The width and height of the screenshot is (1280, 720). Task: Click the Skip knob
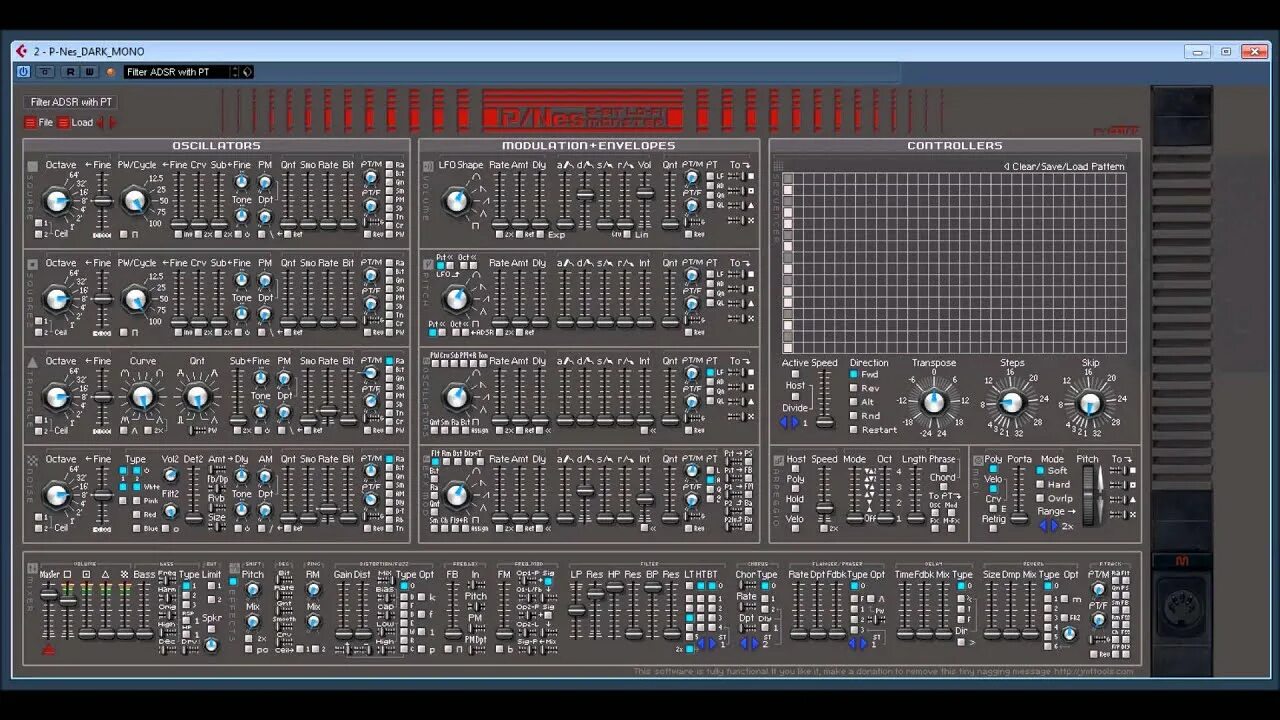(x=1089, y=403)
